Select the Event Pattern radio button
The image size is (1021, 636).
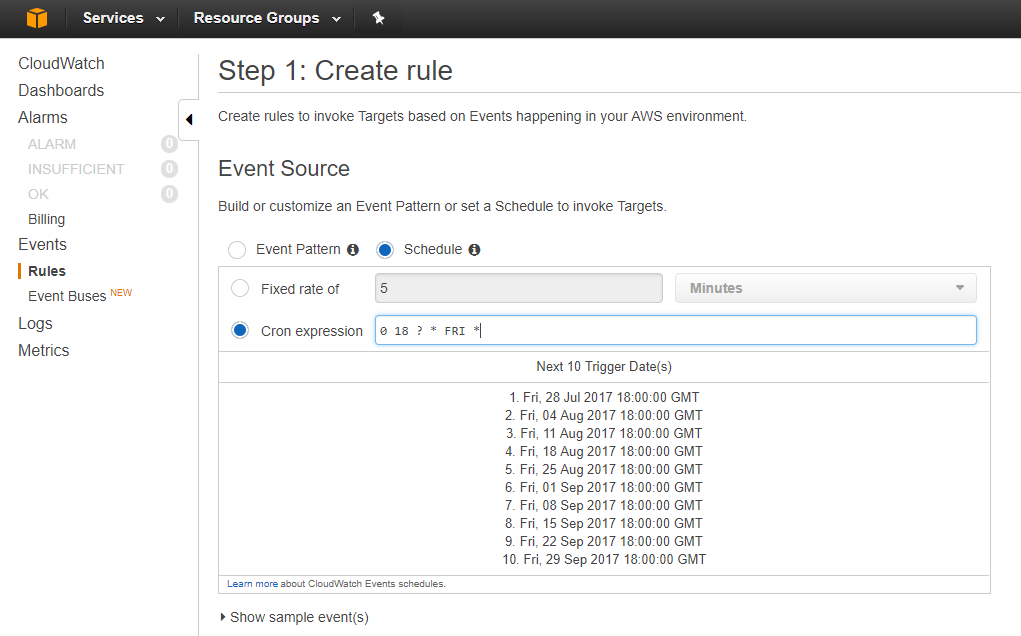click(237, 250)
